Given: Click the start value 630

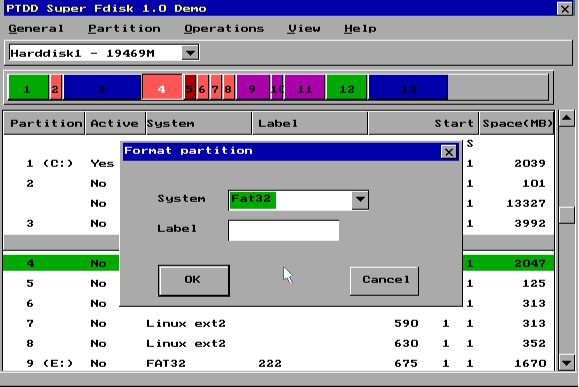Looking at the screenshot, I should (406, 343).
